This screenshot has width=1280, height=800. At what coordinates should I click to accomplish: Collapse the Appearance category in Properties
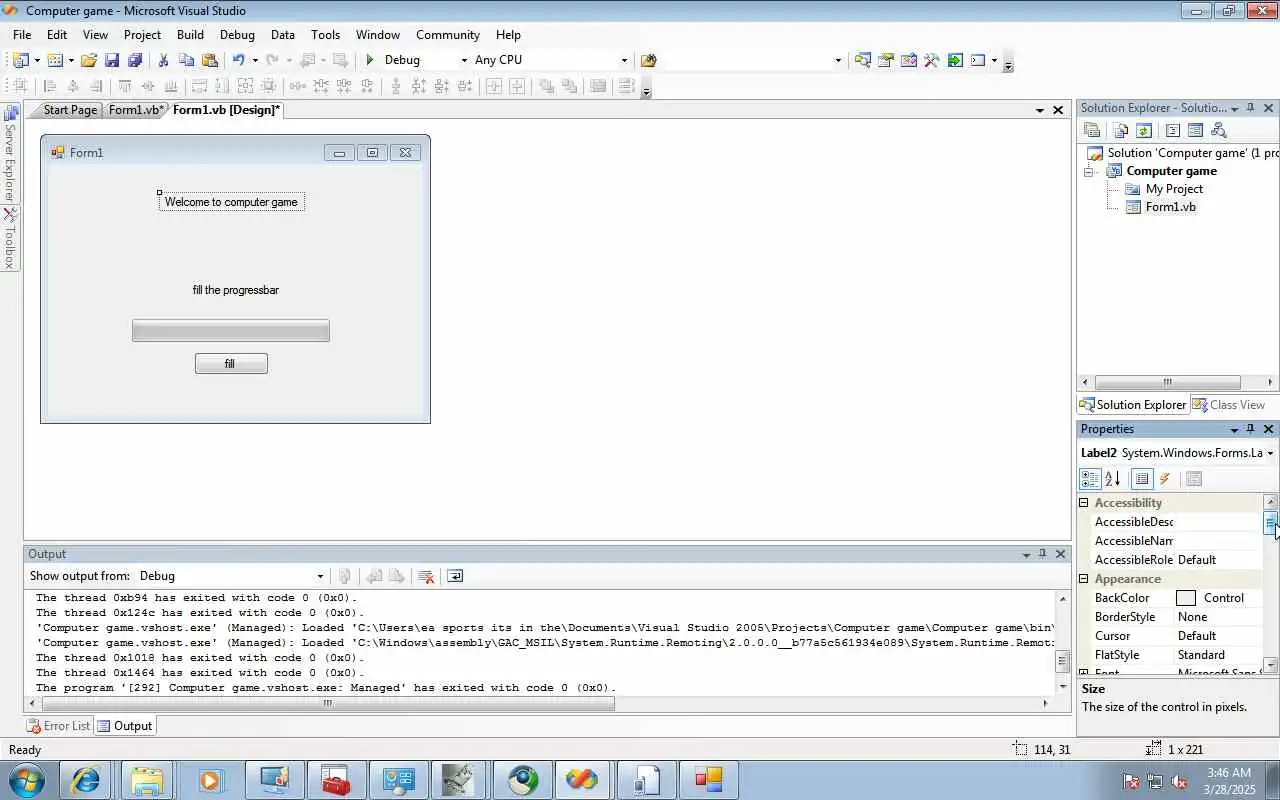click(1084, 579)
